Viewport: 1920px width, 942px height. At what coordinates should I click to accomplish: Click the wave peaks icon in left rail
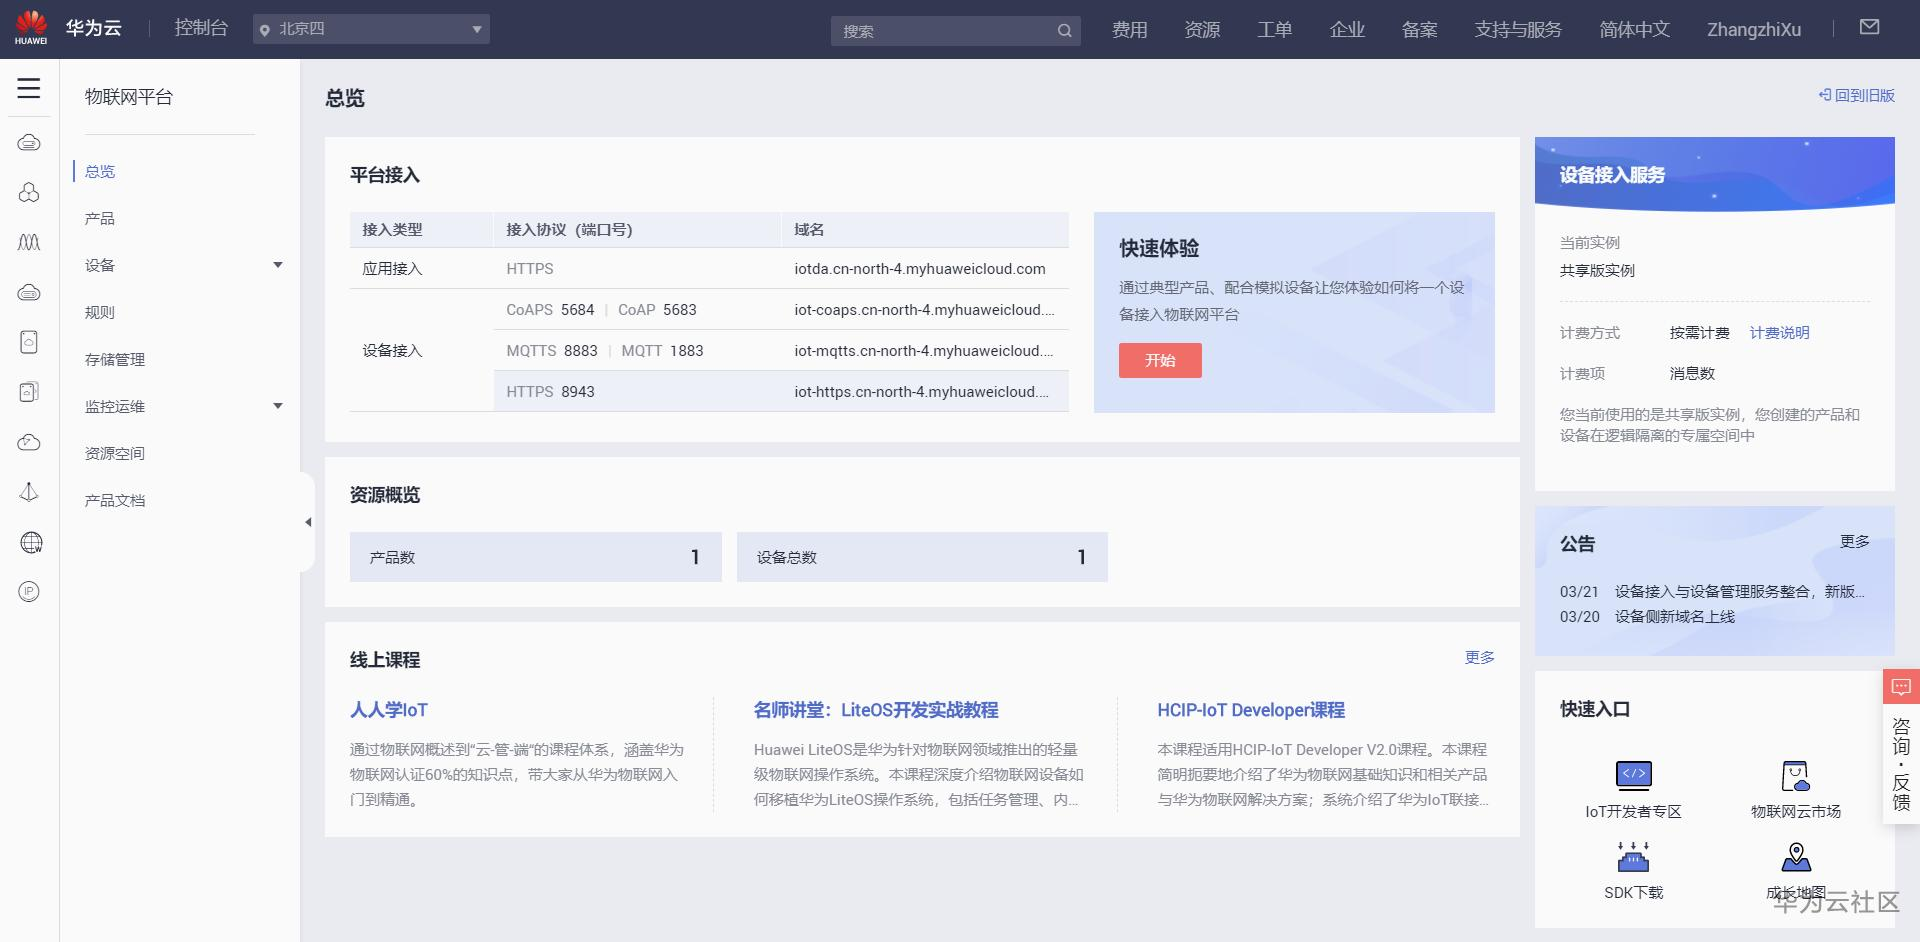29,242
